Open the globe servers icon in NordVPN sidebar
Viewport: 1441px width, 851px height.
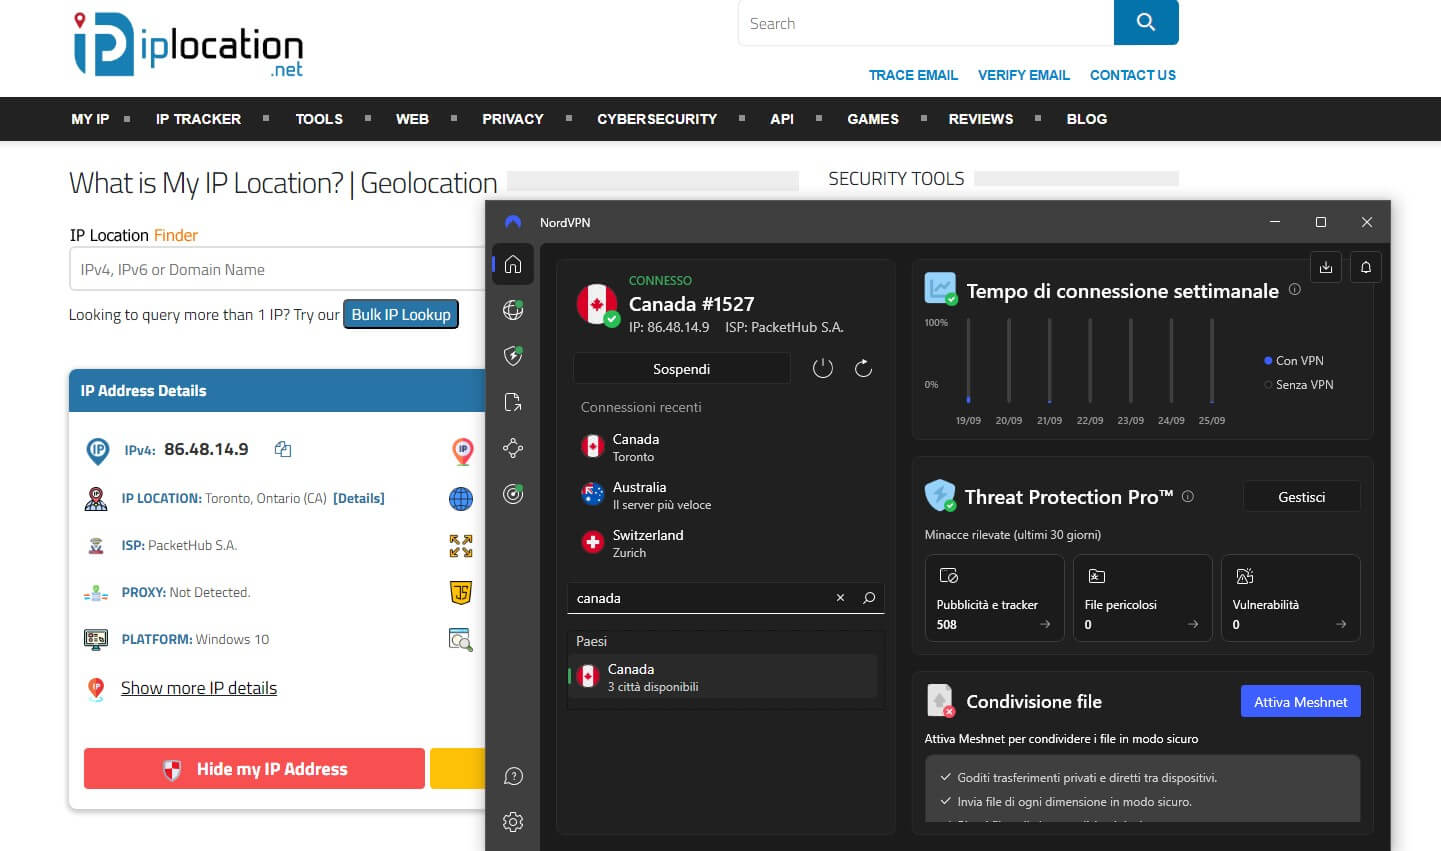coord(513,310)
